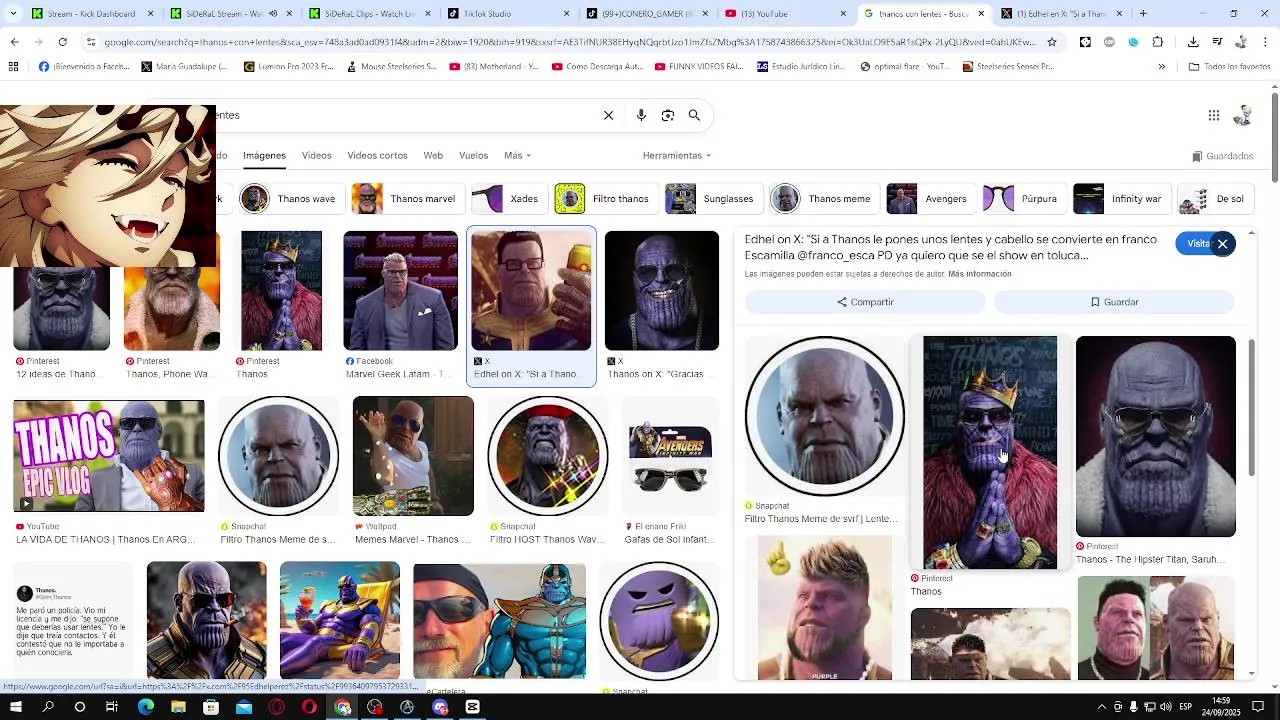Open the Chrome apps grid in bookmarks bar
The height and width of the screenshot is (720, 1280).
coord(13,66)
